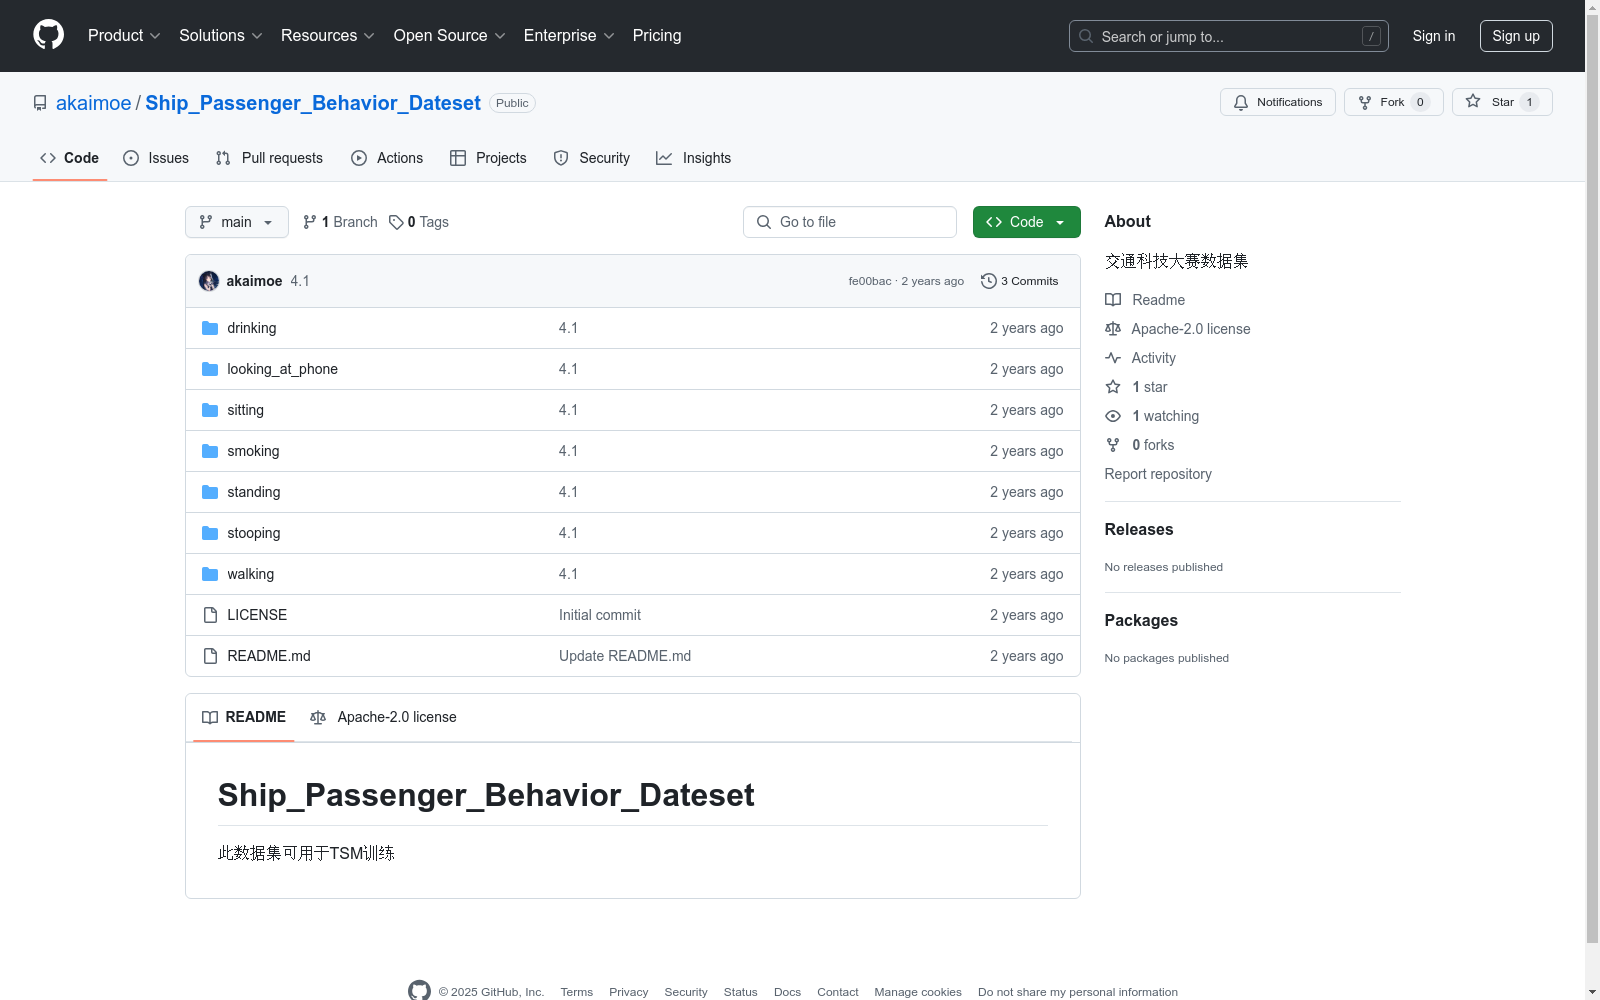Click the walking folder icon
Image resolution: width=1600 pixels, height=1000 pixels.
coord(210,574)
